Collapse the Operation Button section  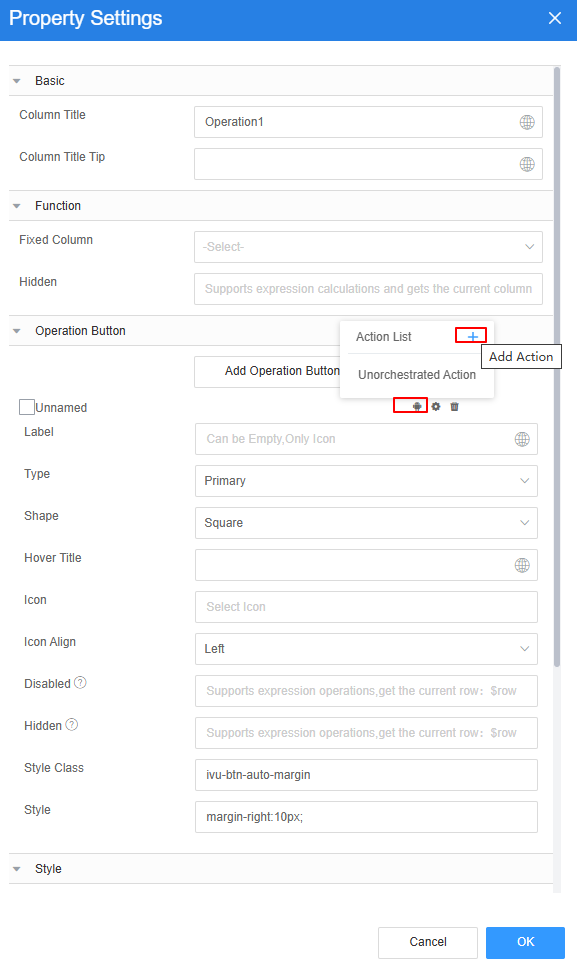point(17,331)
